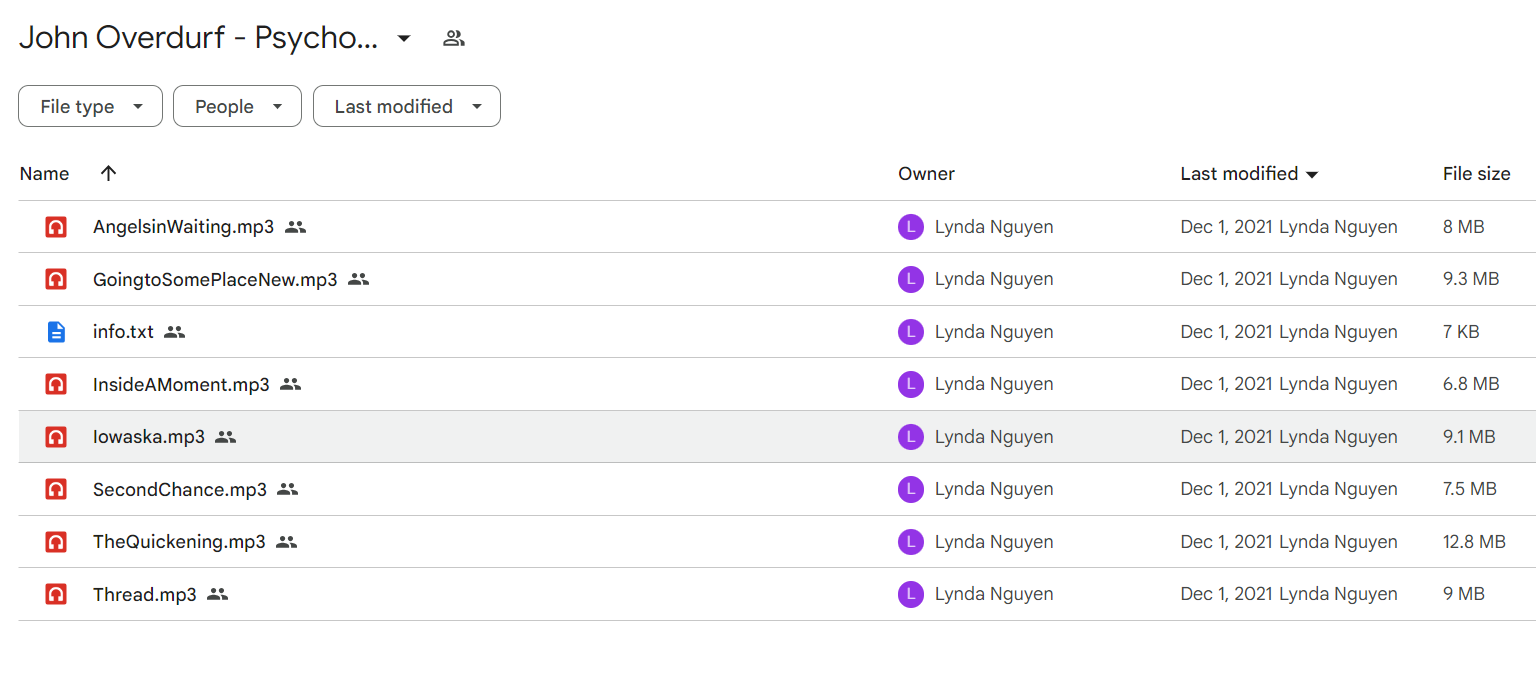
Task: Click the 9.1 MB file size value
Action: pyautogui.click(x=1469, y=437)
